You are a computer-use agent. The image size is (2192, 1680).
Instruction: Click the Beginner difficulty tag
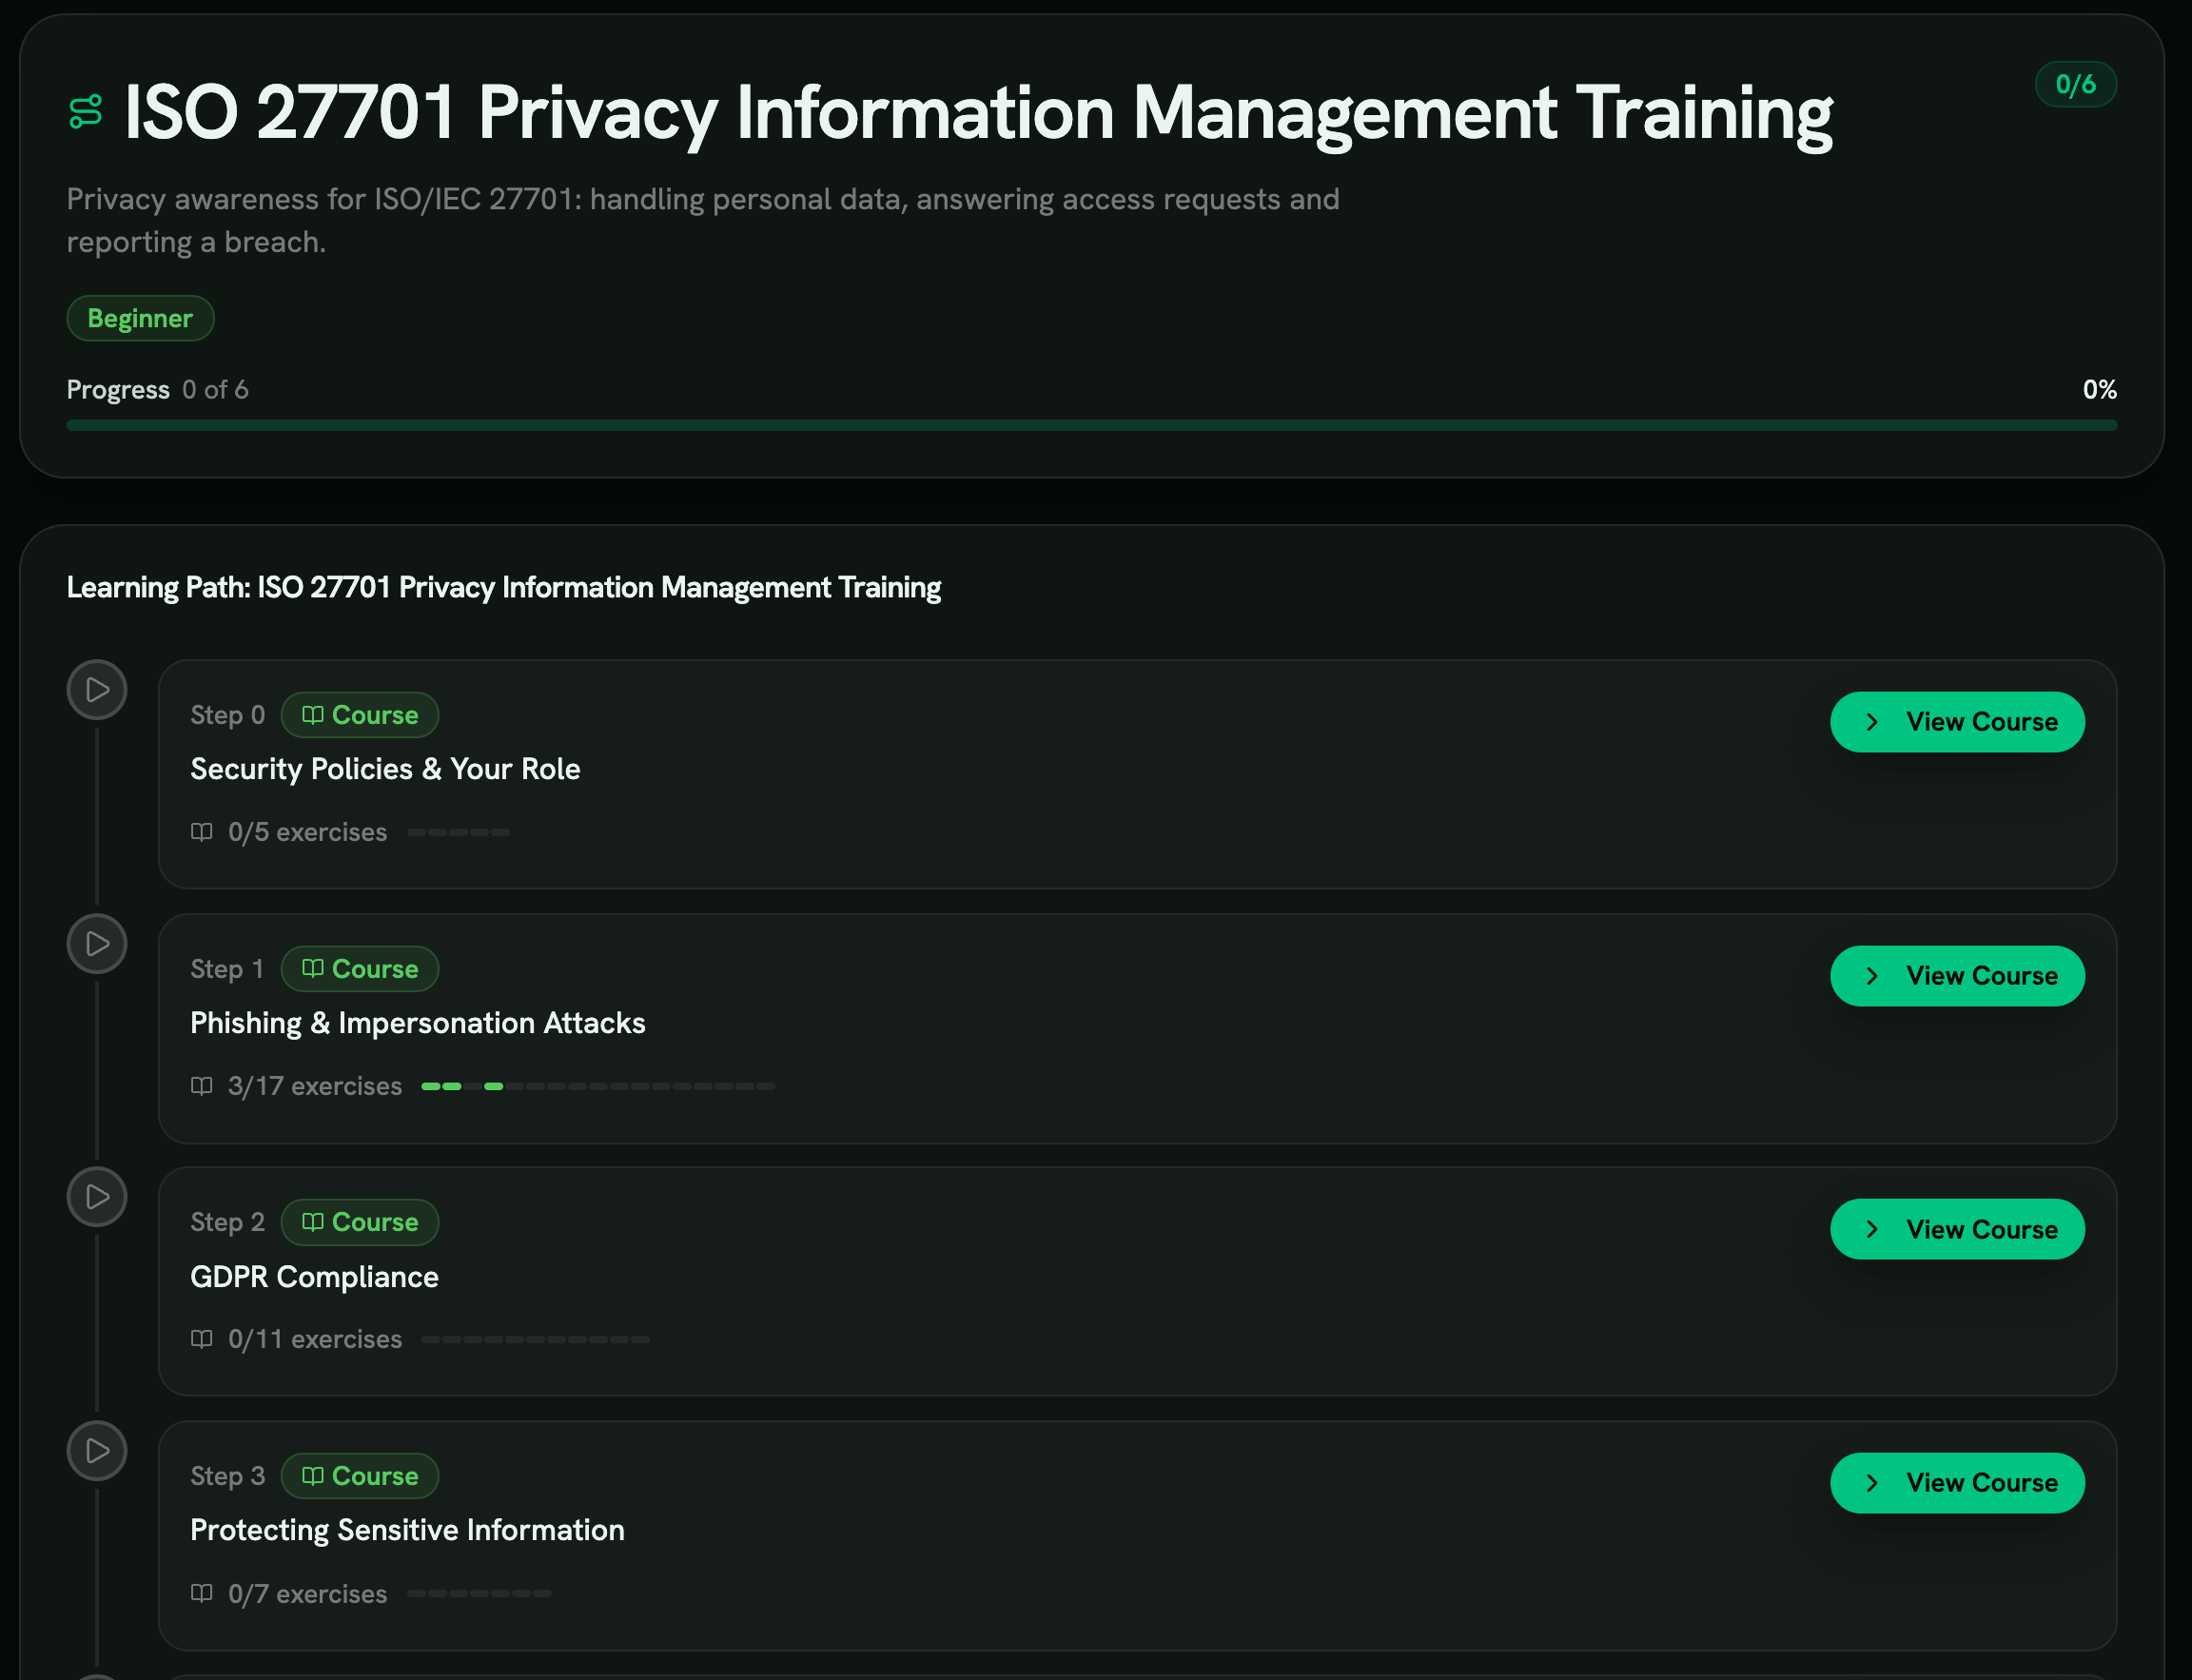click(140, 318)
